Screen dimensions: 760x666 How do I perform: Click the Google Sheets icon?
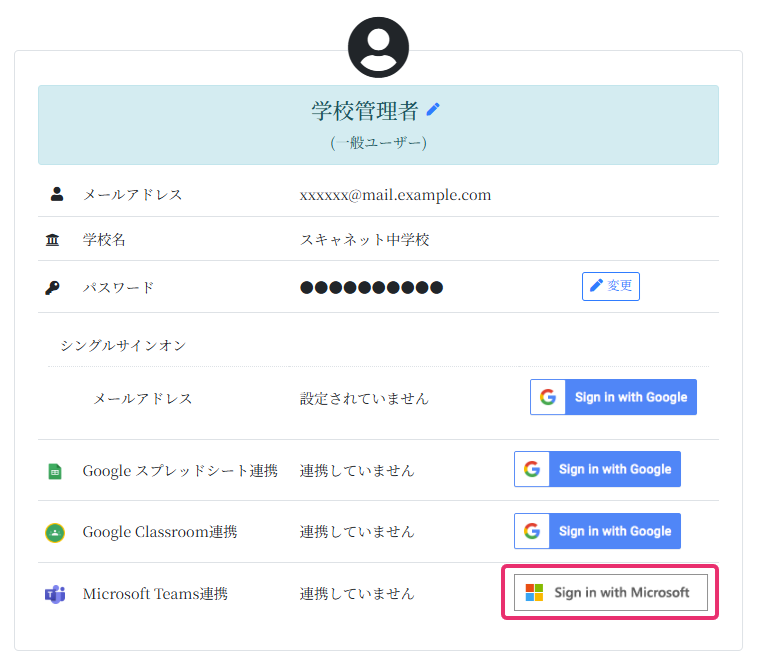pos(55,471)
